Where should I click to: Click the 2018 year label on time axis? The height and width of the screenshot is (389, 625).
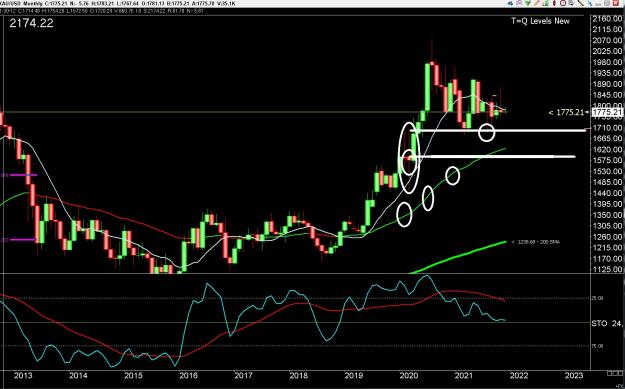(x=298, y=375)
